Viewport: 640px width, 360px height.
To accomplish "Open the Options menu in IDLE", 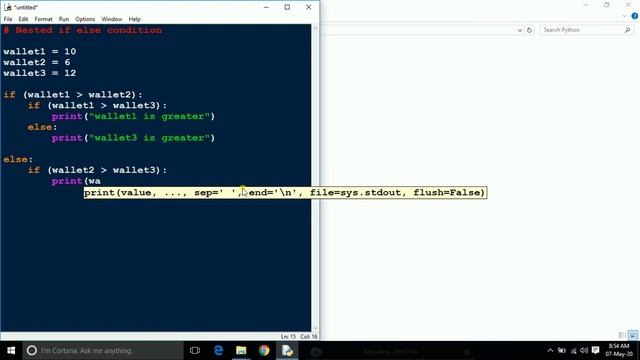I will (85, 19).
